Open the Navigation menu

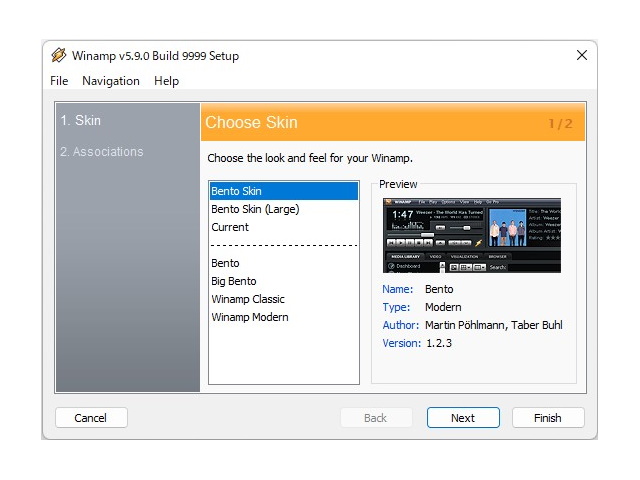pos(111,81)
